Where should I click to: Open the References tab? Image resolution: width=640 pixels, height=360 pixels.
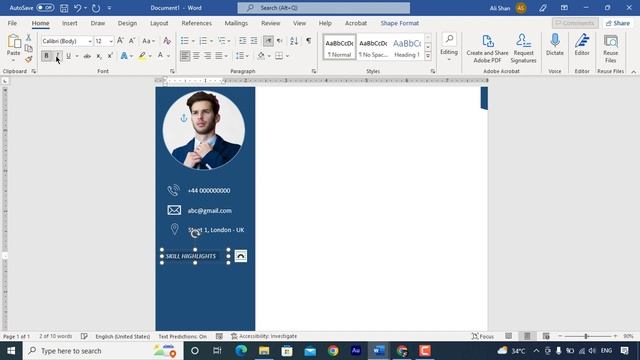click(x=196, y=23)
